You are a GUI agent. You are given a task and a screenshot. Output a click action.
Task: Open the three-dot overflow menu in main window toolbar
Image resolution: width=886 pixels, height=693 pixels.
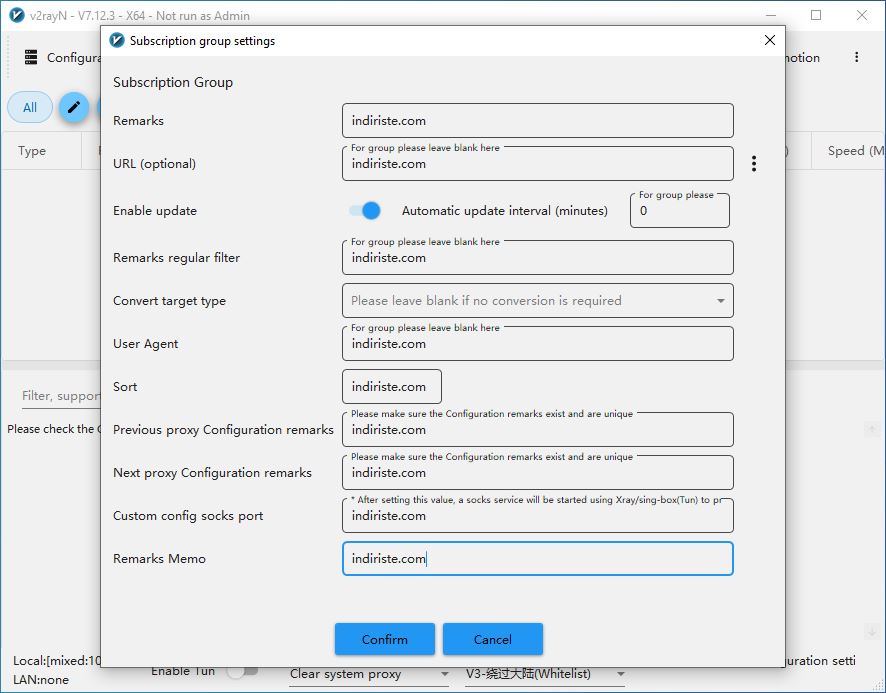857,57
